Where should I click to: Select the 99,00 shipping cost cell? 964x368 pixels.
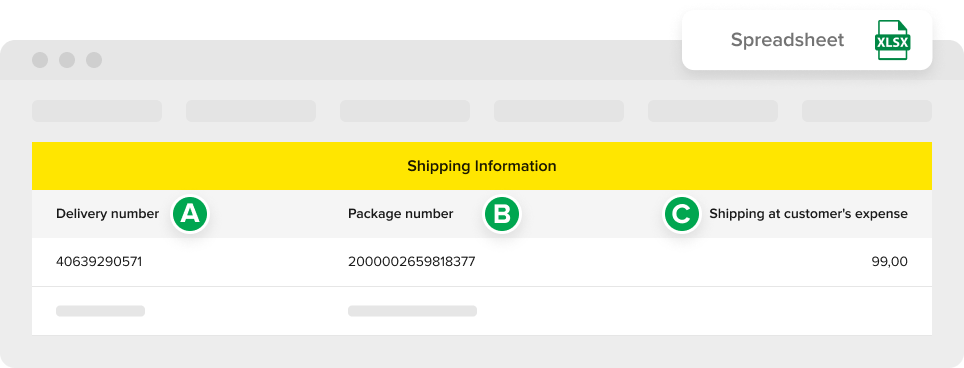coord(890,262)
